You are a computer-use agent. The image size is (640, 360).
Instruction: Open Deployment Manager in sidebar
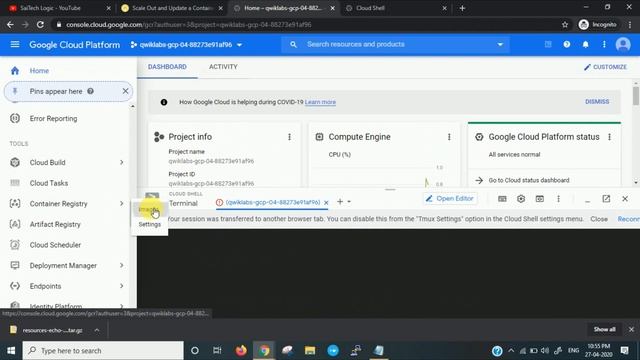[x=63, y=265]
